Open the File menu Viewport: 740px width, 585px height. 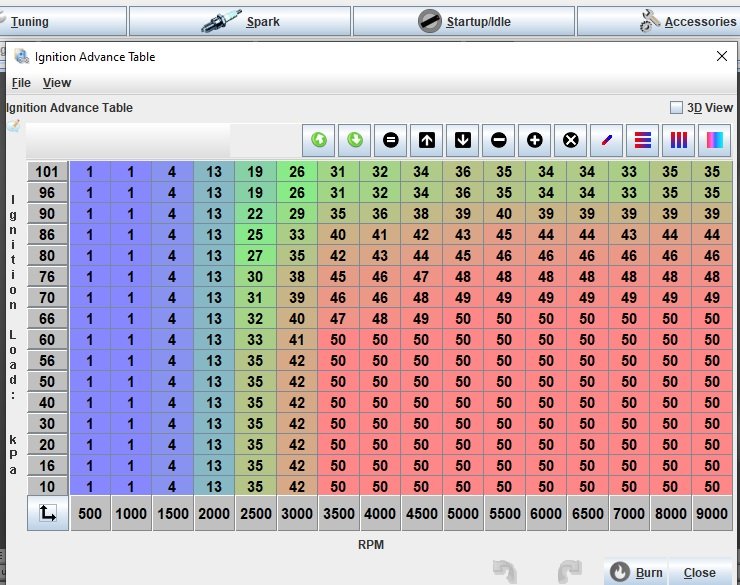tap(21, 83)
